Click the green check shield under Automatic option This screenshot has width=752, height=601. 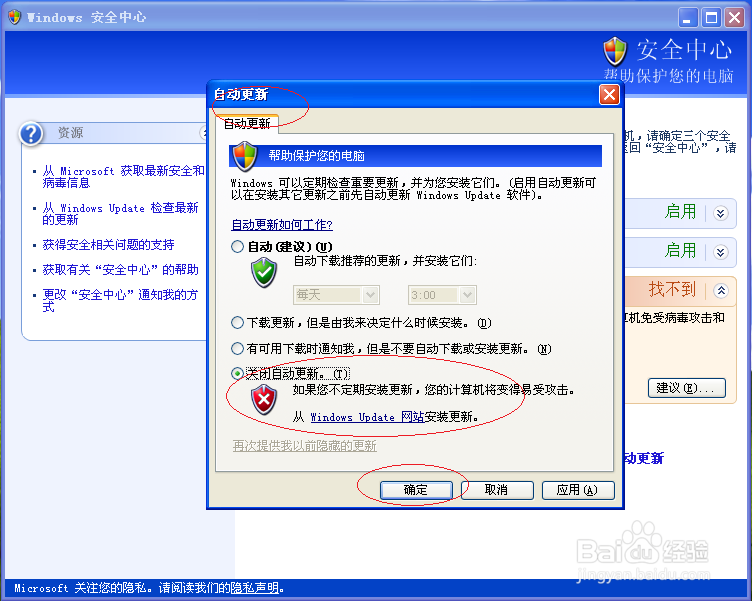coord(264,272)
